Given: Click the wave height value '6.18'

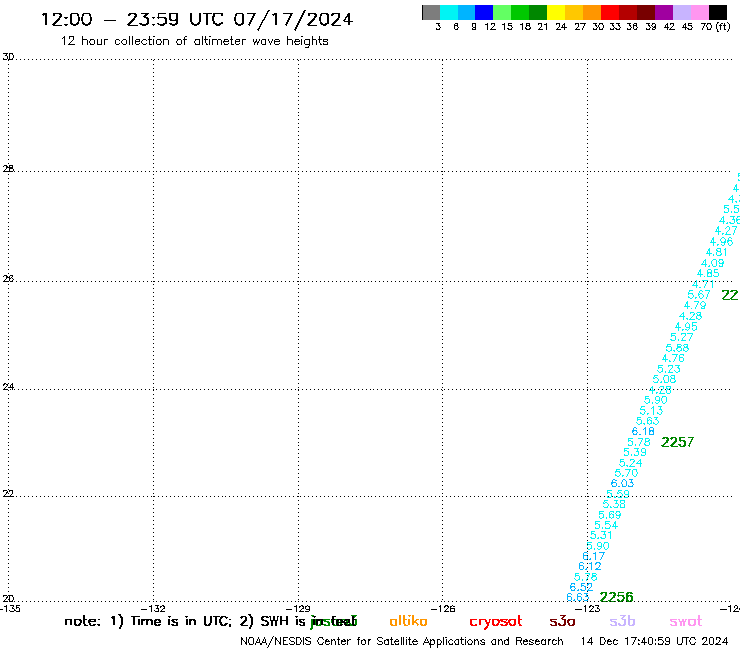Looking at the screenshot, I should click(x=643, y=431).
